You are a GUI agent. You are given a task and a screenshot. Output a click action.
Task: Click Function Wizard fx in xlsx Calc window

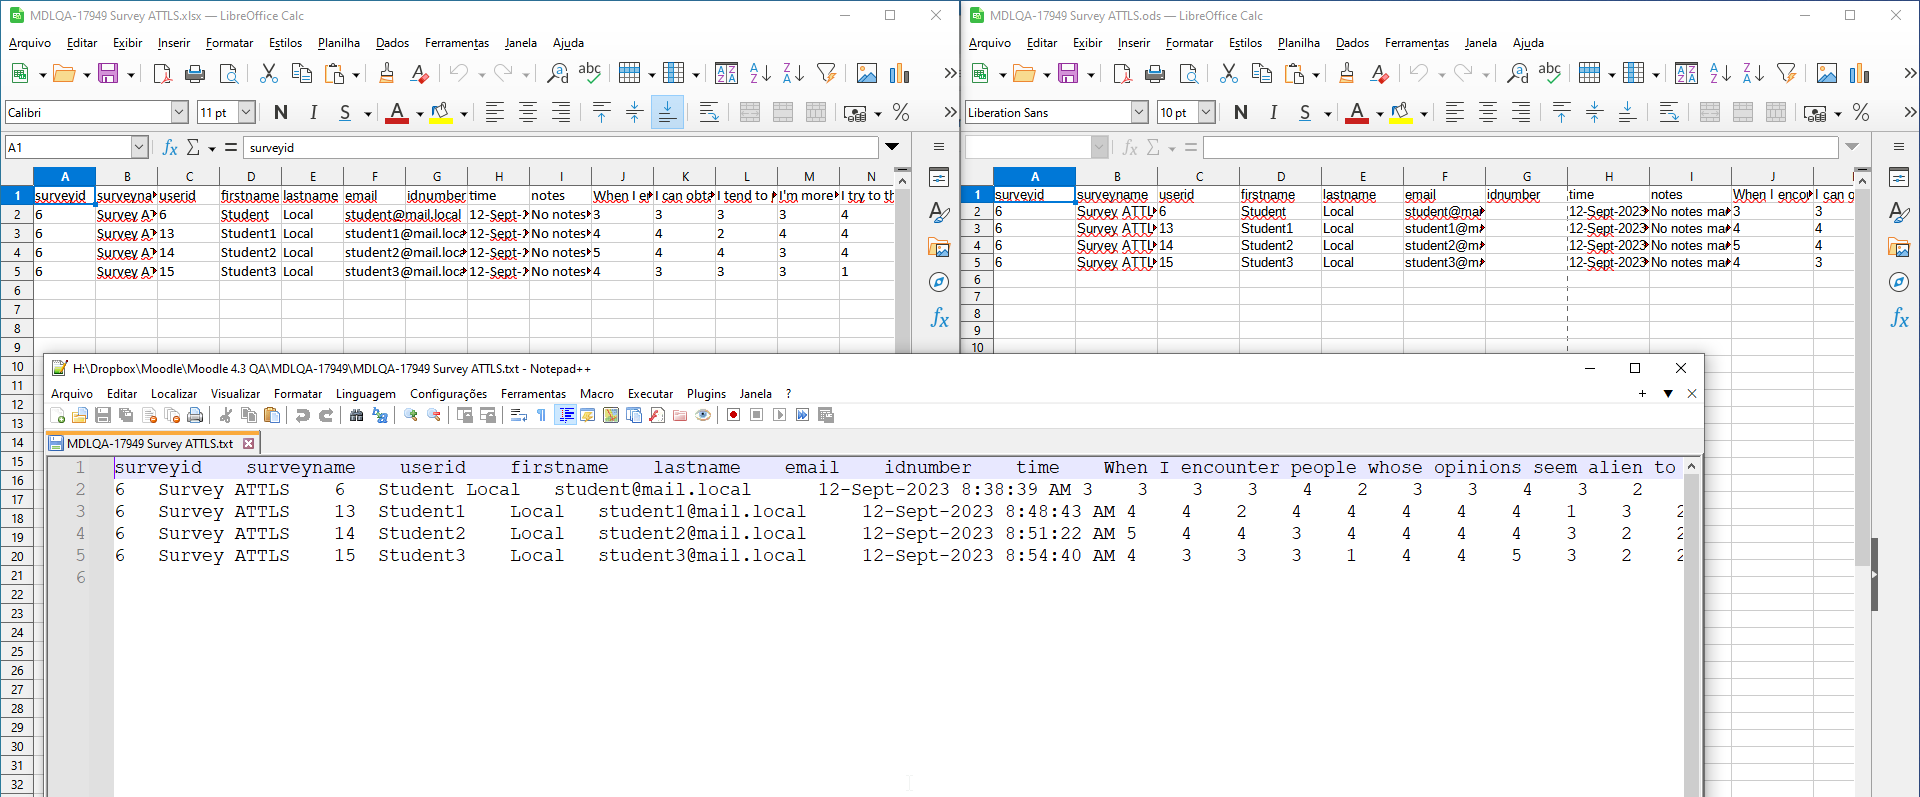169,148
